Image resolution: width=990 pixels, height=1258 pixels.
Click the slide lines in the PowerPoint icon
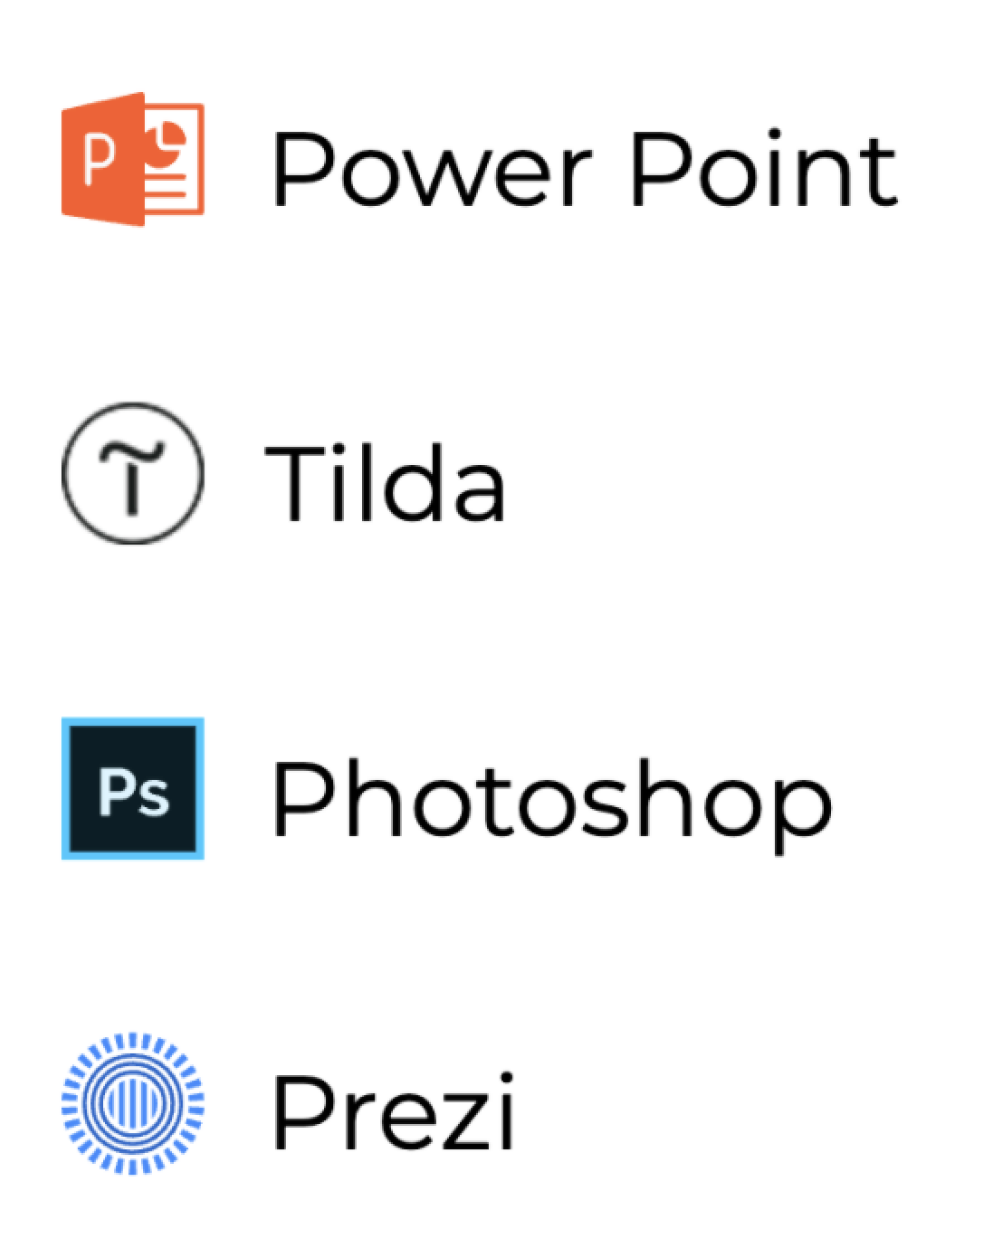170,183
